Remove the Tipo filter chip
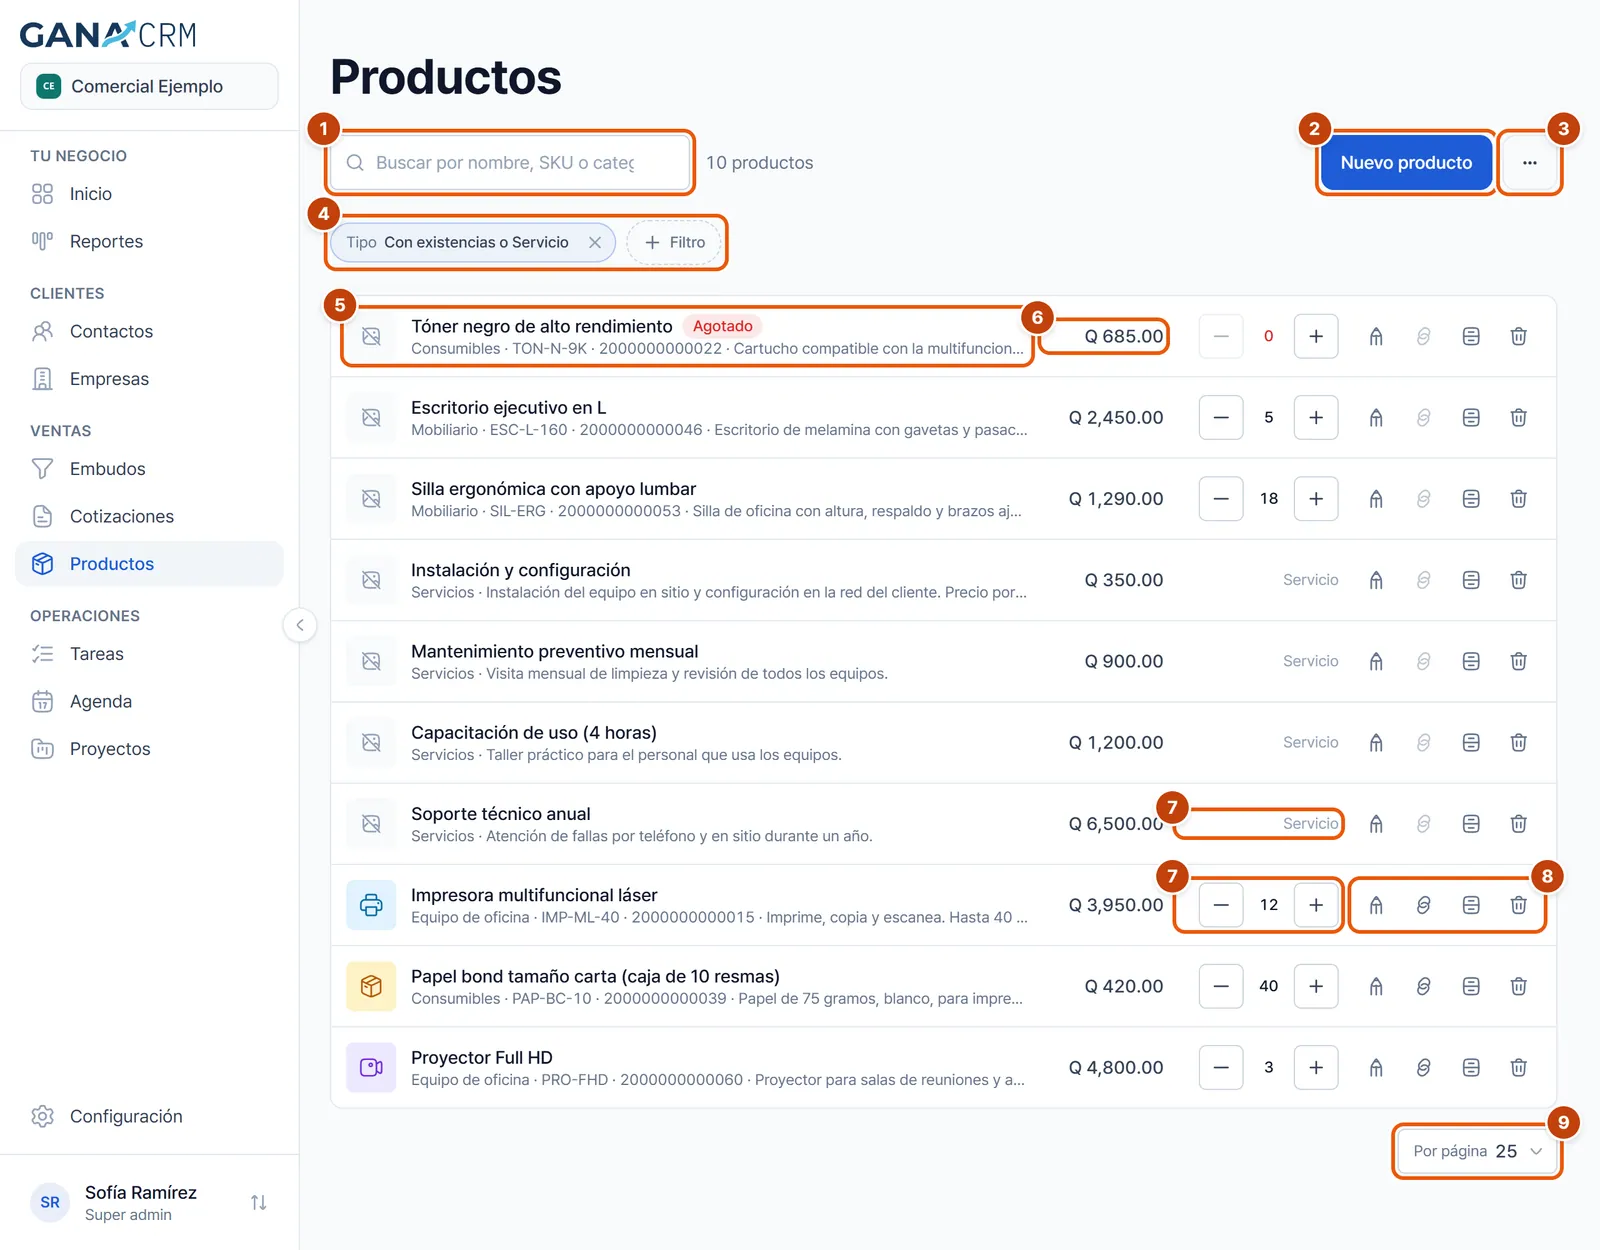Image resolution: width=1600 pixels, height=1250 pixels. click(x=595, y=242)
